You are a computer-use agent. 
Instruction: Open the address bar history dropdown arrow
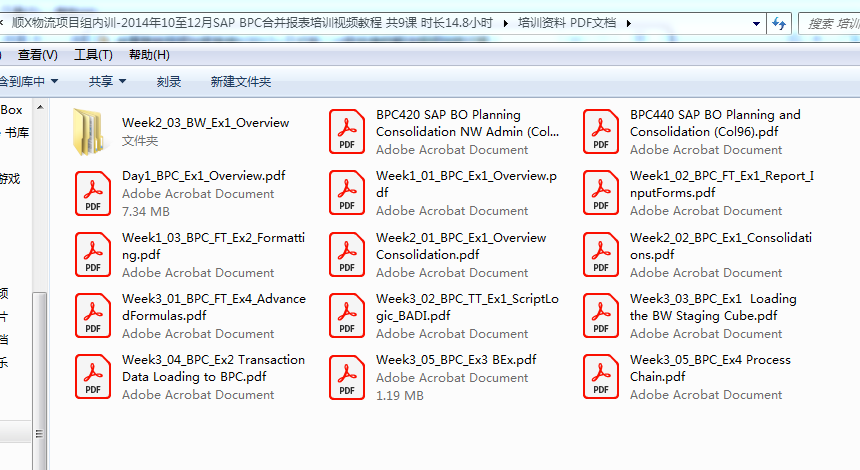pyautogui.click(x=756, y=24)
